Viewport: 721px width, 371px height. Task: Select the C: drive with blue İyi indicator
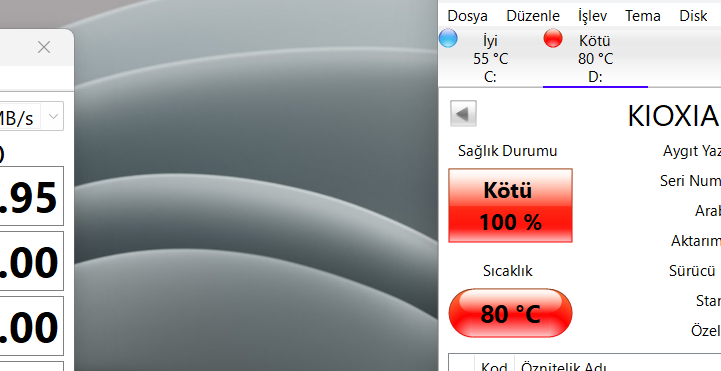[x=491, y=58]
